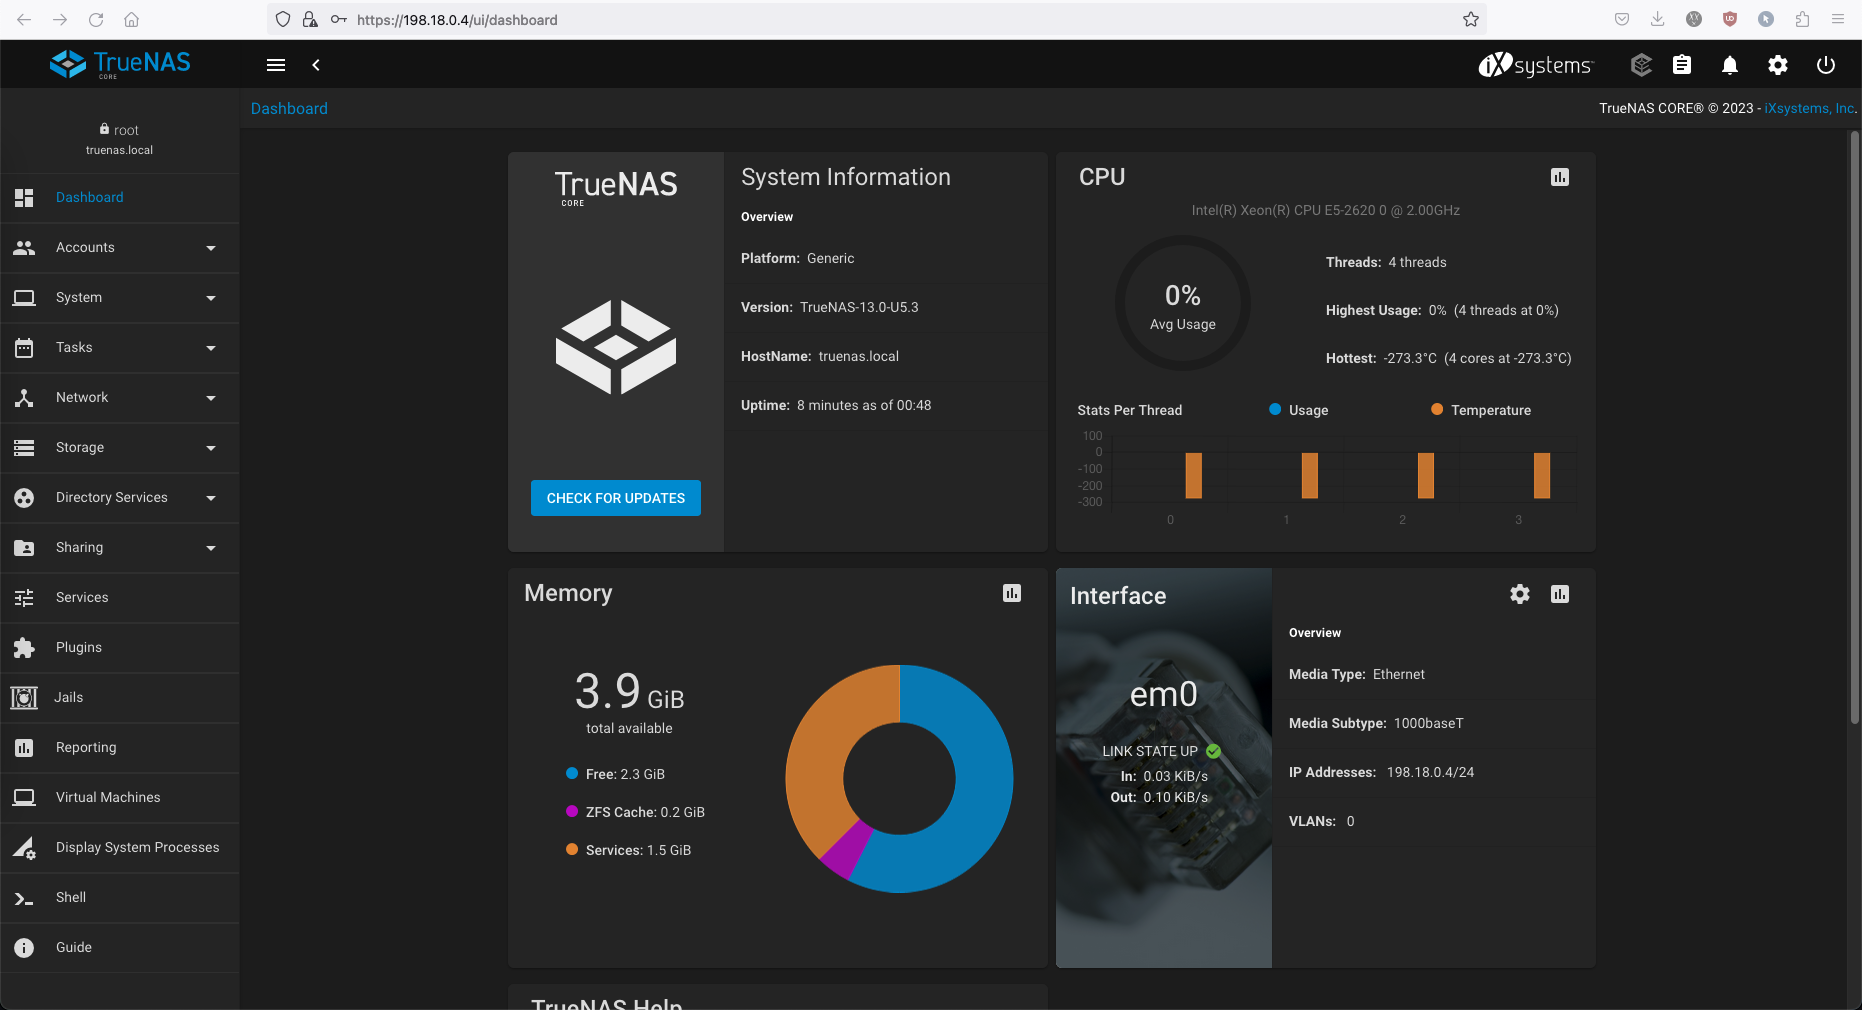Collapse sidebar with left chevron
1862x1010 pixels.
click(316, 65)
